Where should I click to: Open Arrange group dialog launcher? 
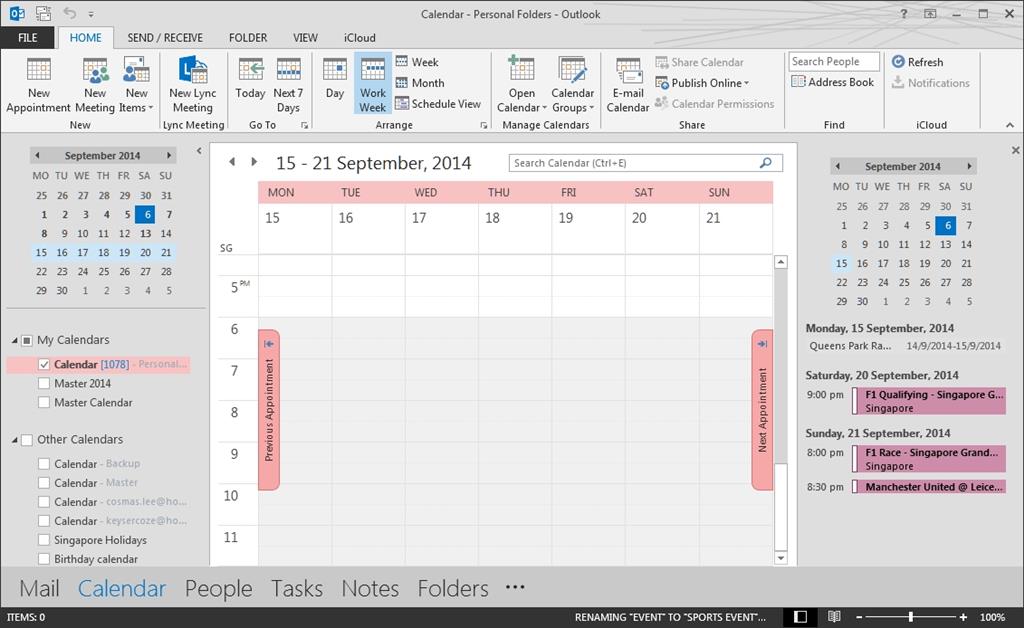pos(483,125)
